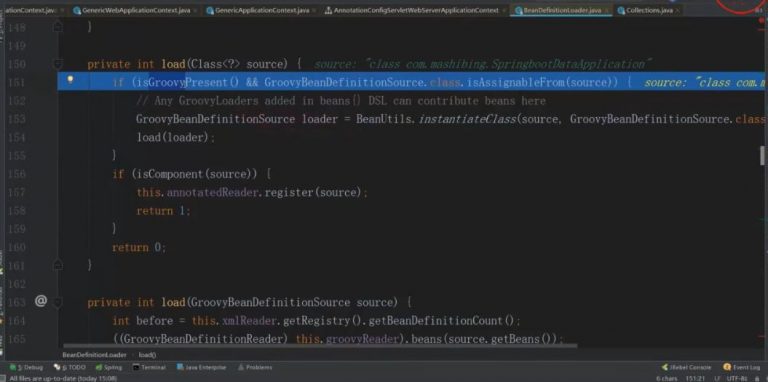The width and height of the screenshot is (768, 382).
Task: Click the UTF-8 encoding selector in status bar
Action: [737, 378]
